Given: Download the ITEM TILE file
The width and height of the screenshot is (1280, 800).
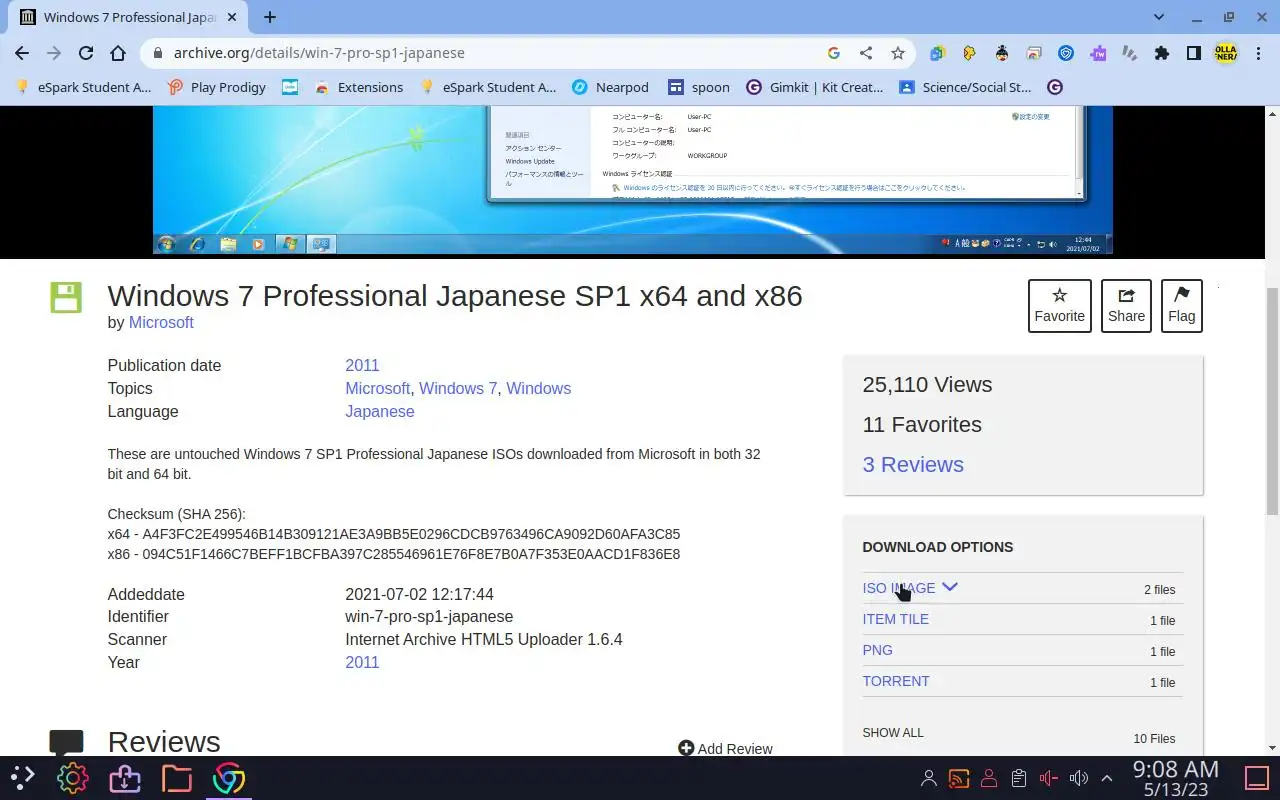Looking at the screenshot, I should pos(895,619).
